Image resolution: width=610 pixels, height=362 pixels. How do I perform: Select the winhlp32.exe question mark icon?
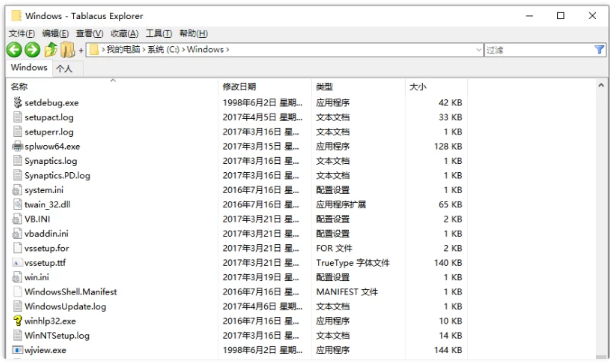point(18,321)
